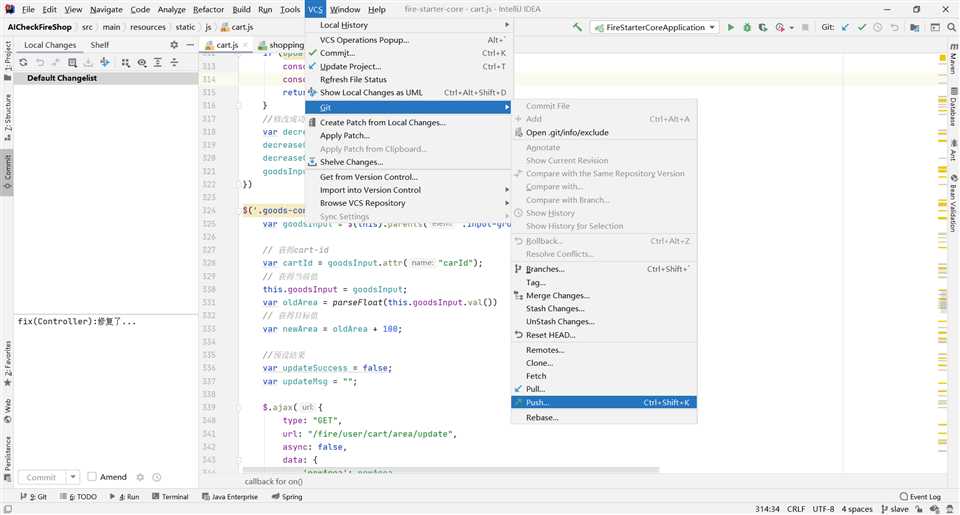Click the Git Rollback icon in toolbar

(894, 27)
